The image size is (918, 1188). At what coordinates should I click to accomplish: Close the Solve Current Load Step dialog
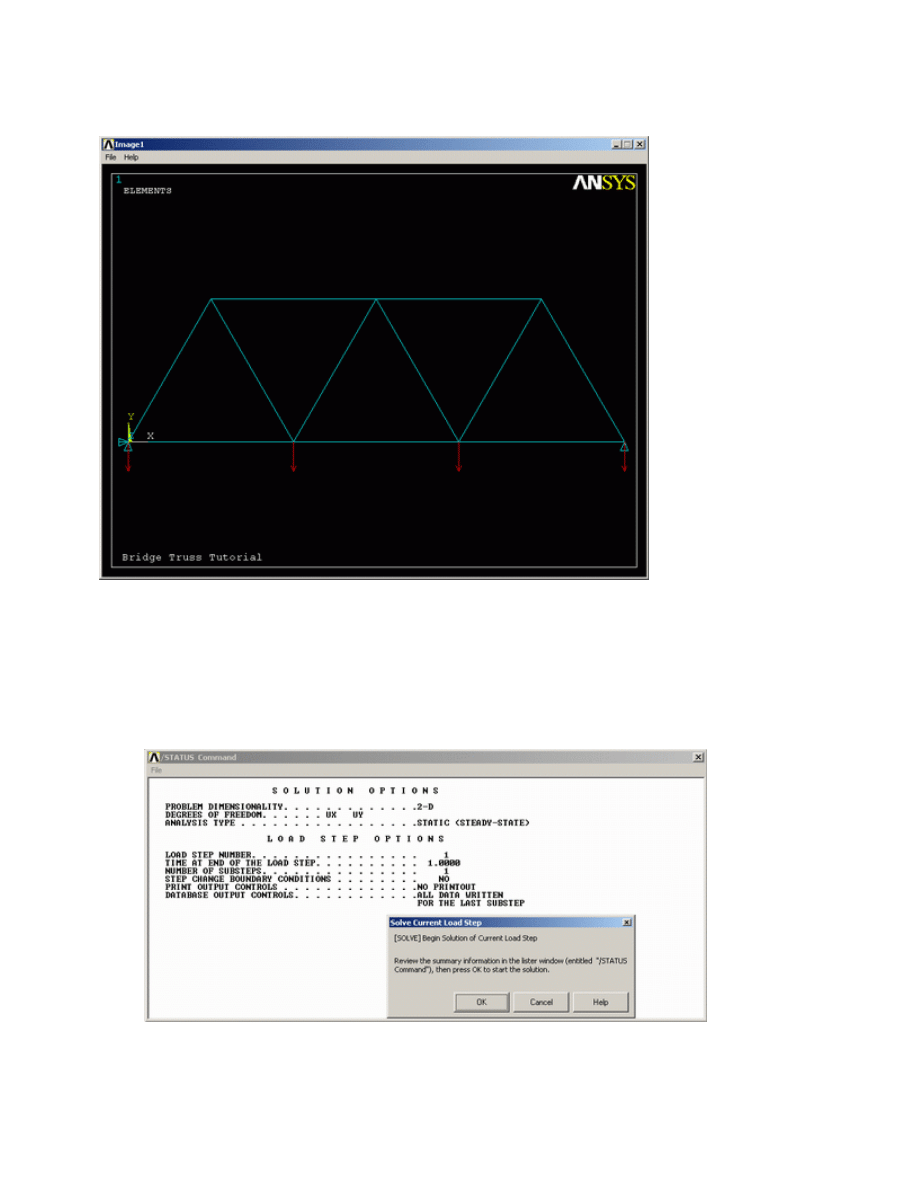(626, 922)
